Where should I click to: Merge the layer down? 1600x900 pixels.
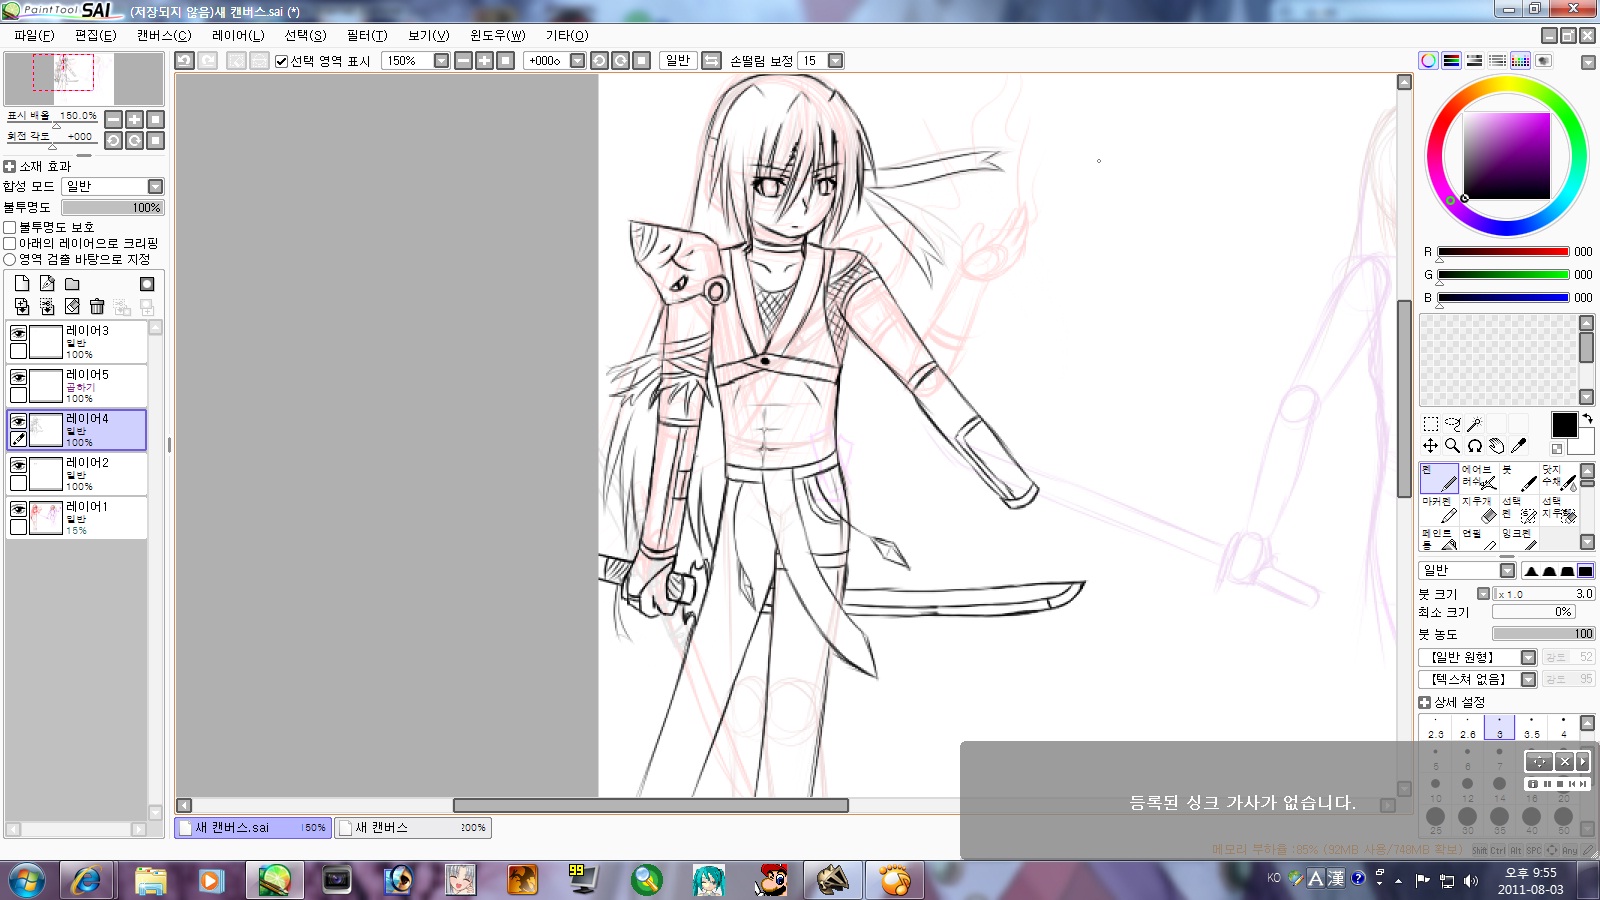click(x=47, y=306)
